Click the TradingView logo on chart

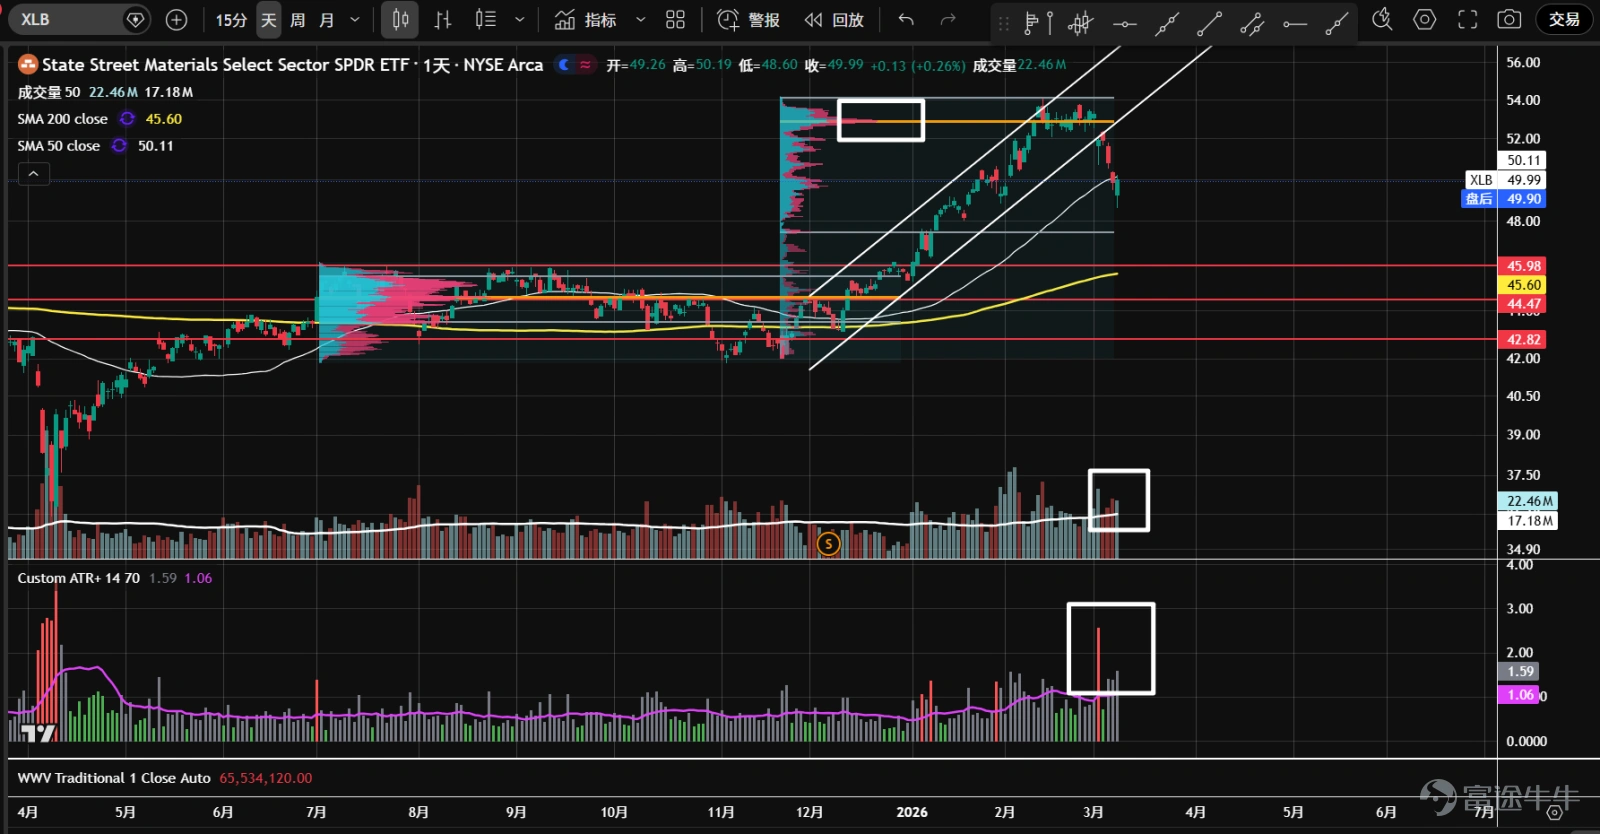point(38,733)
